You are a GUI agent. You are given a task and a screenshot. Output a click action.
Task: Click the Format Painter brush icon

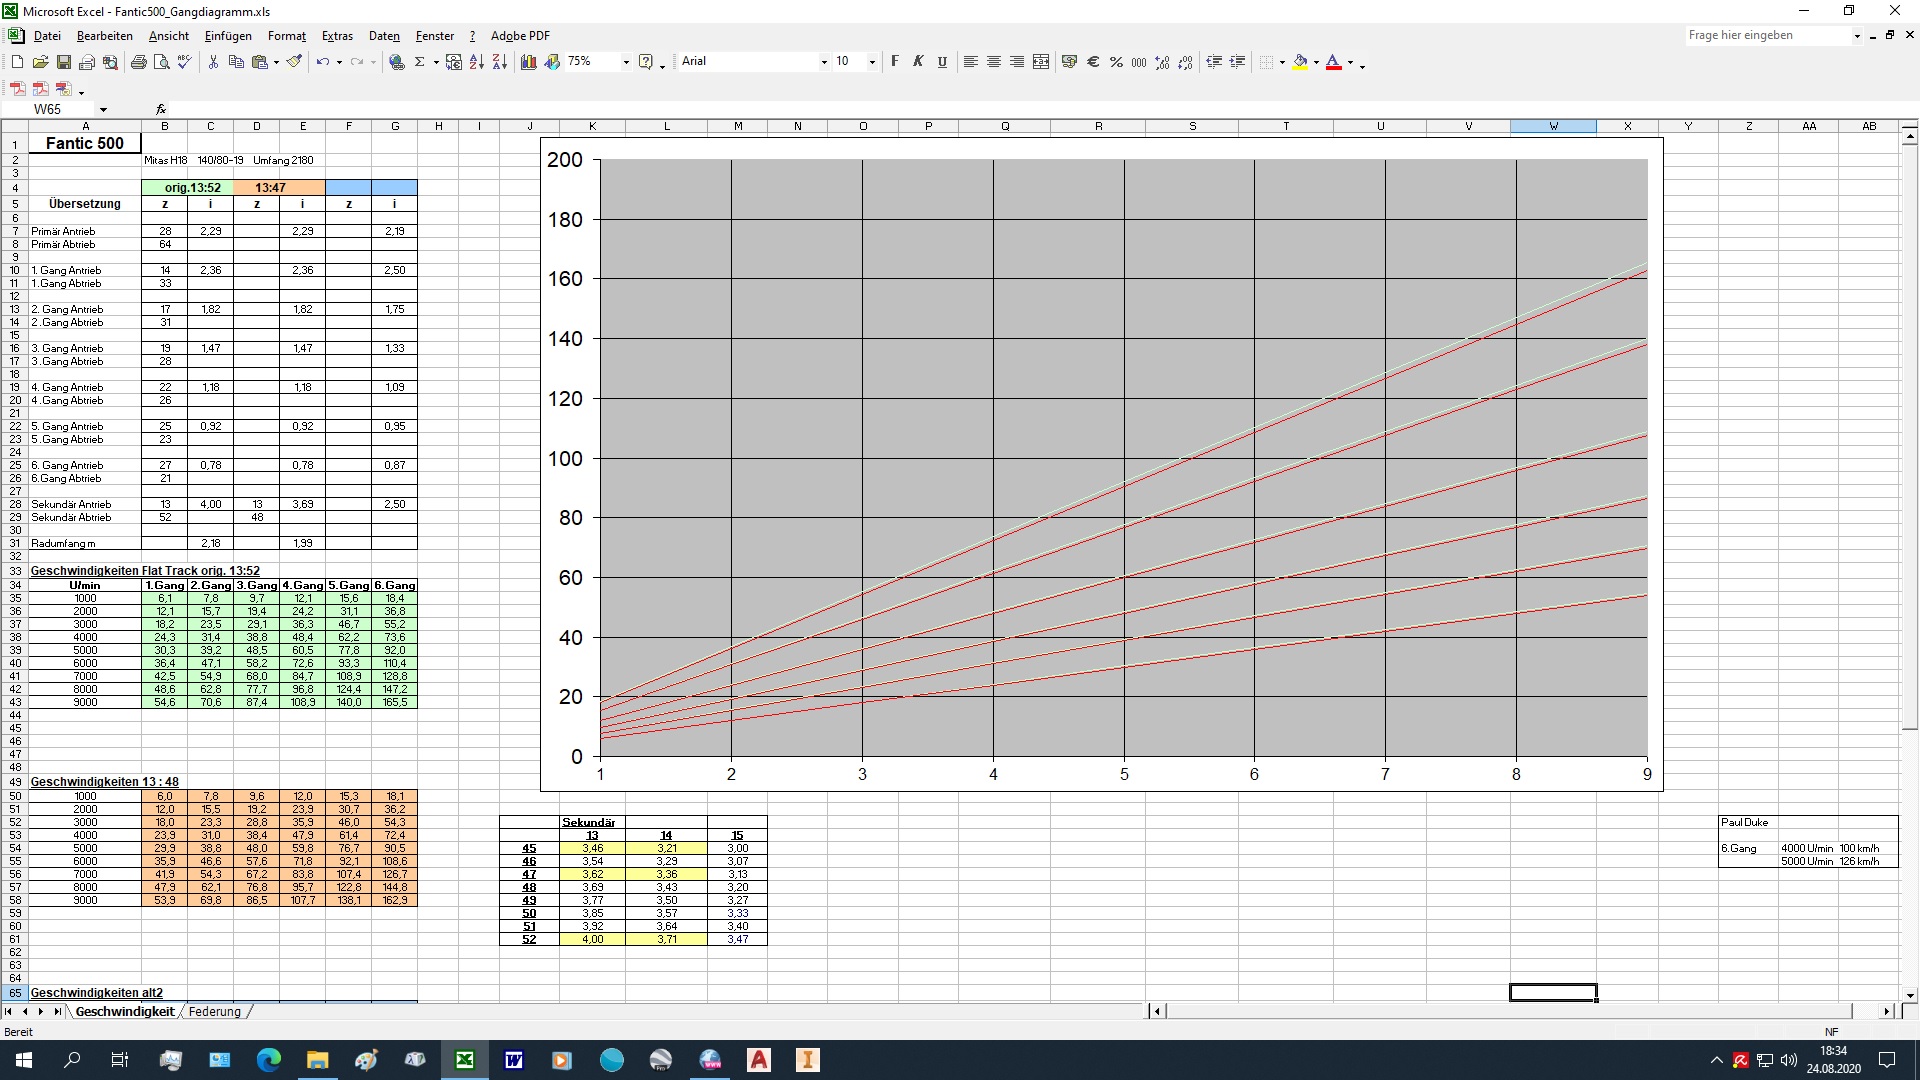tap(294, 62)
